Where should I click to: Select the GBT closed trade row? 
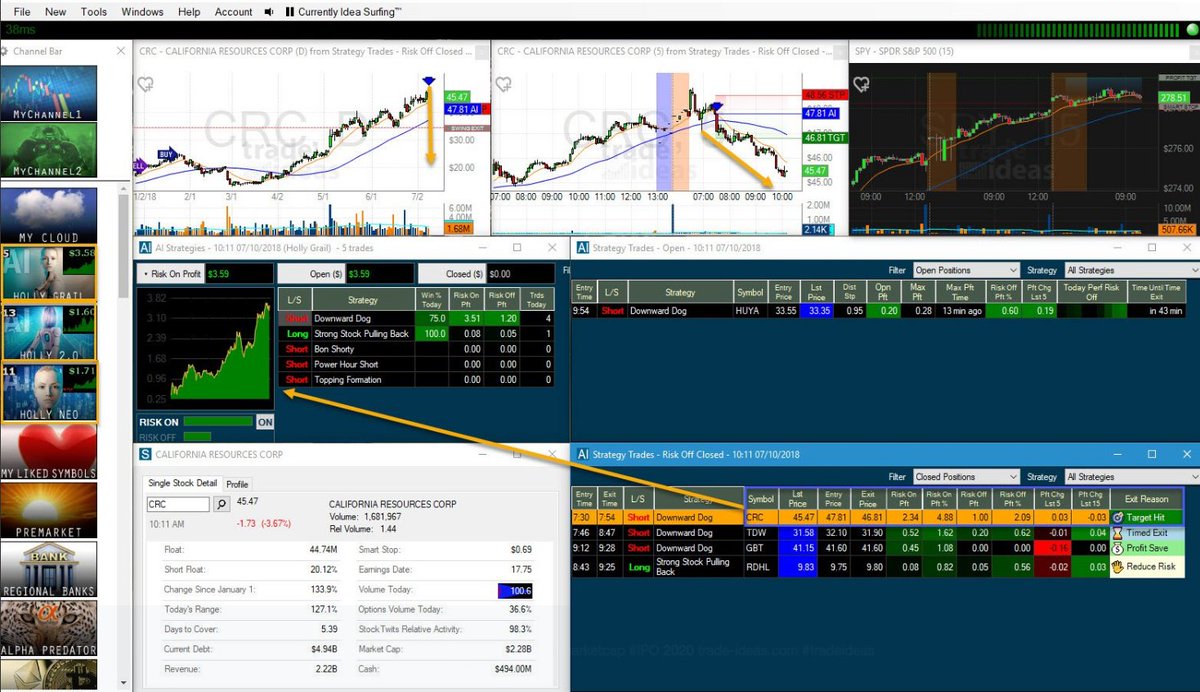[876, 548]
